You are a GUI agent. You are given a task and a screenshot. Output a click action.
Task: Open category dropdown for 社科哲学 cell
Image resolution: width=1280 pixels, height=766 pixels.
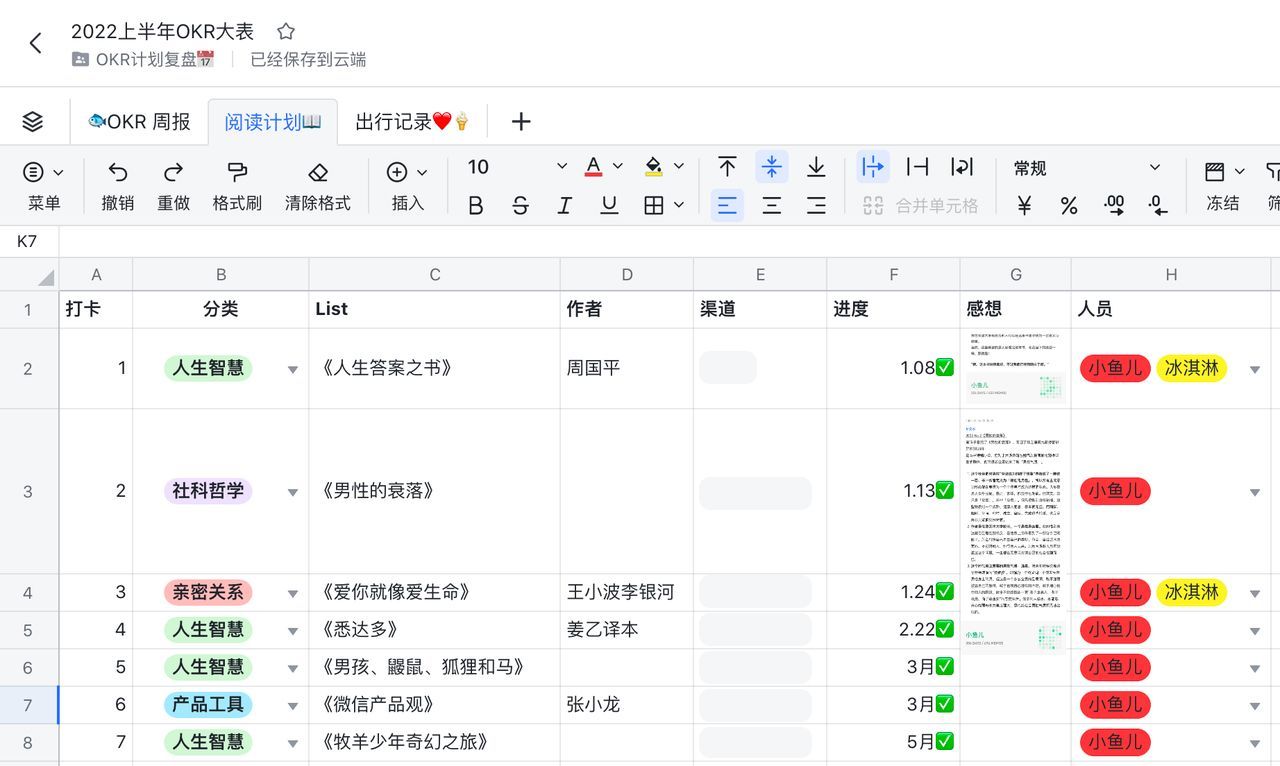pos(293,492)
